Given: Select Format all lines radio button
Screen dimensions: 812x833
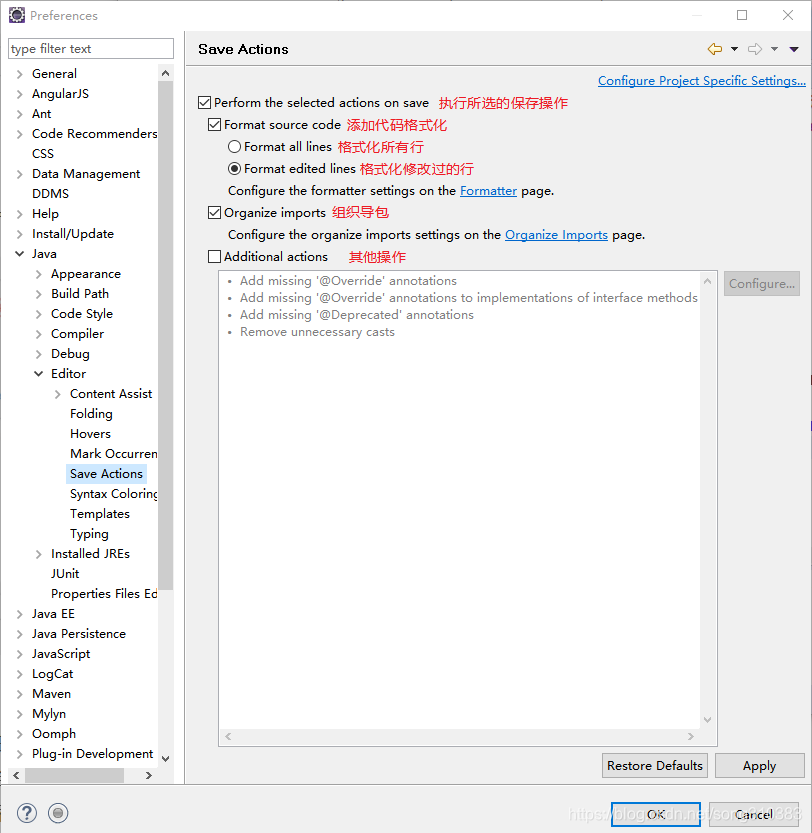Looking at the screenshot, I should 234,147.
